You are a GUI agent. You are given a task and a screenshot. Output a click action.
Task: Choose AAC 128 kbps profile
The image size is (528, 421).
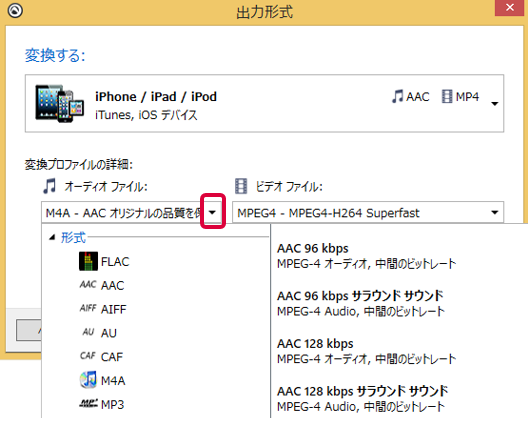[x=366, y=351]
